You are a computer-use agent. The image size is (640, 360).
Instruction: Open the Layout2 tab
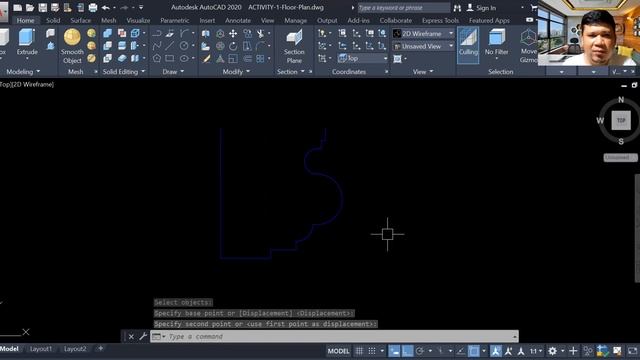(75, 349)
